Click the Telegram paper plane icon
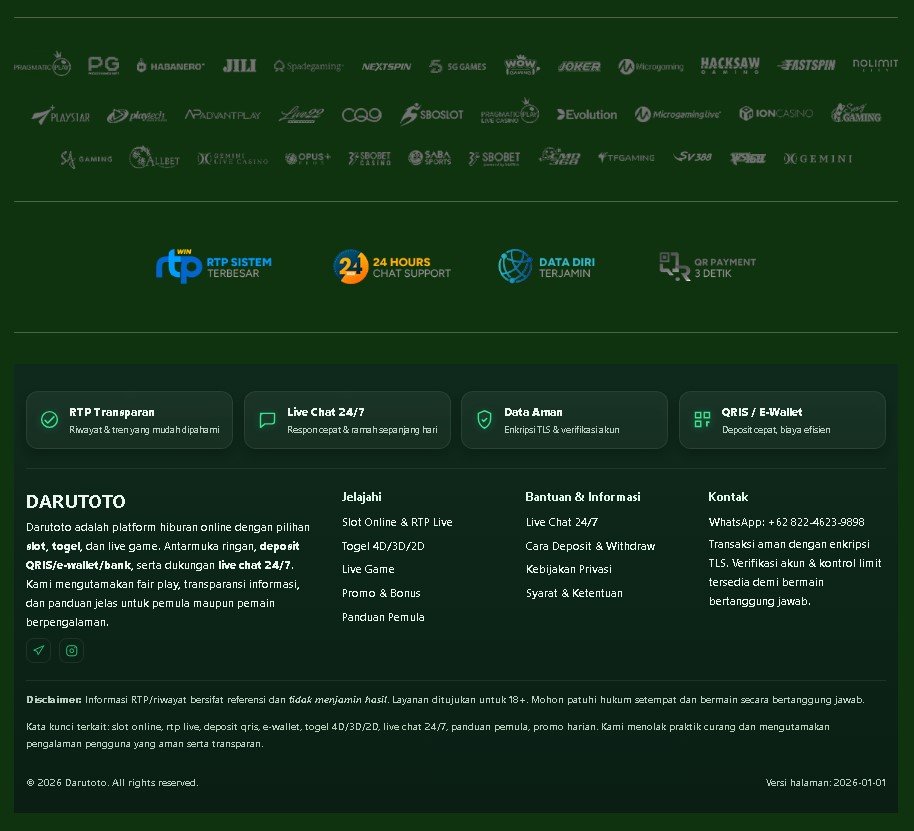Viewport: 914px width, 831px height. click(38, 651)
